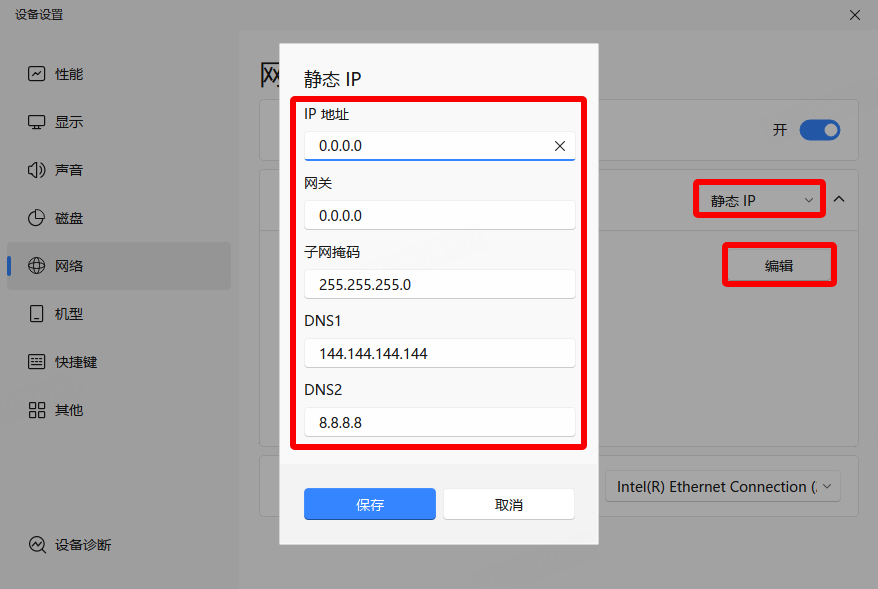
Task: Cancel the static IP dialog (取消)
Action: click(509, 505)
